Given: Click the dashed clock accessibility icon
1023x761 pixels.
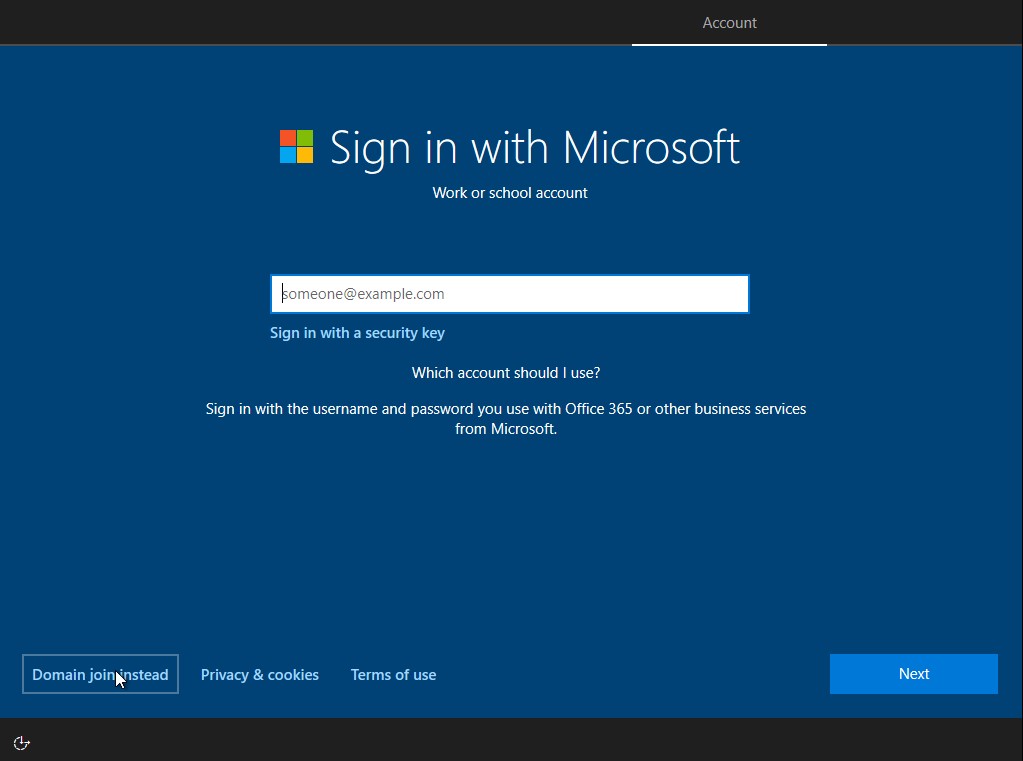Looking at the screenshot, I should tap(21, 743).
